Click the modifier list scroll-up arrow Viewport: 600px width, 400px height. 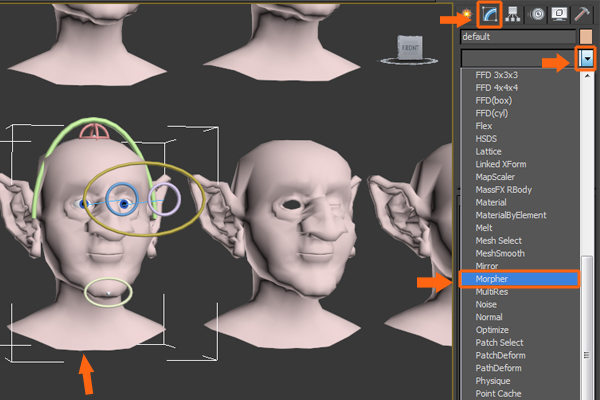587,76
